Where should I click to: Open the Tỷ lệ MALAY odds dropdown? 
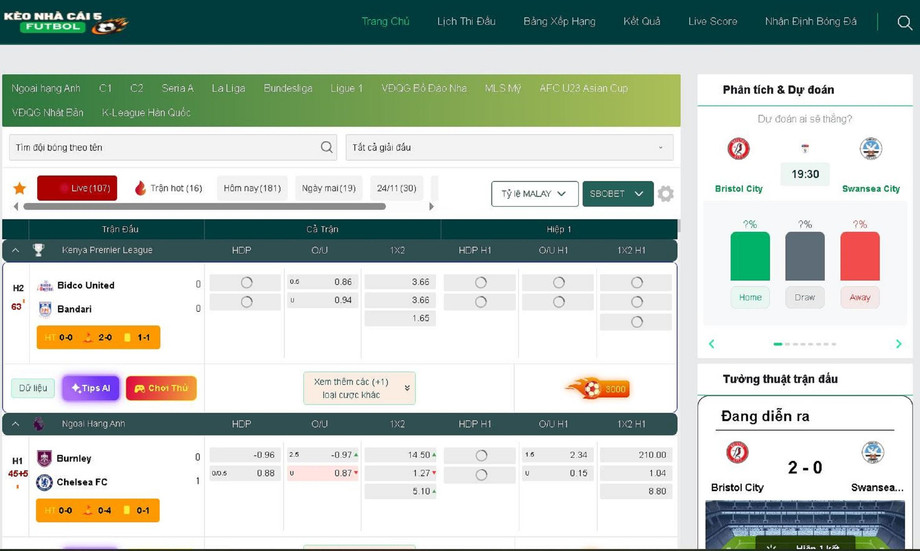pyautogui.click(x=534, y=194)
